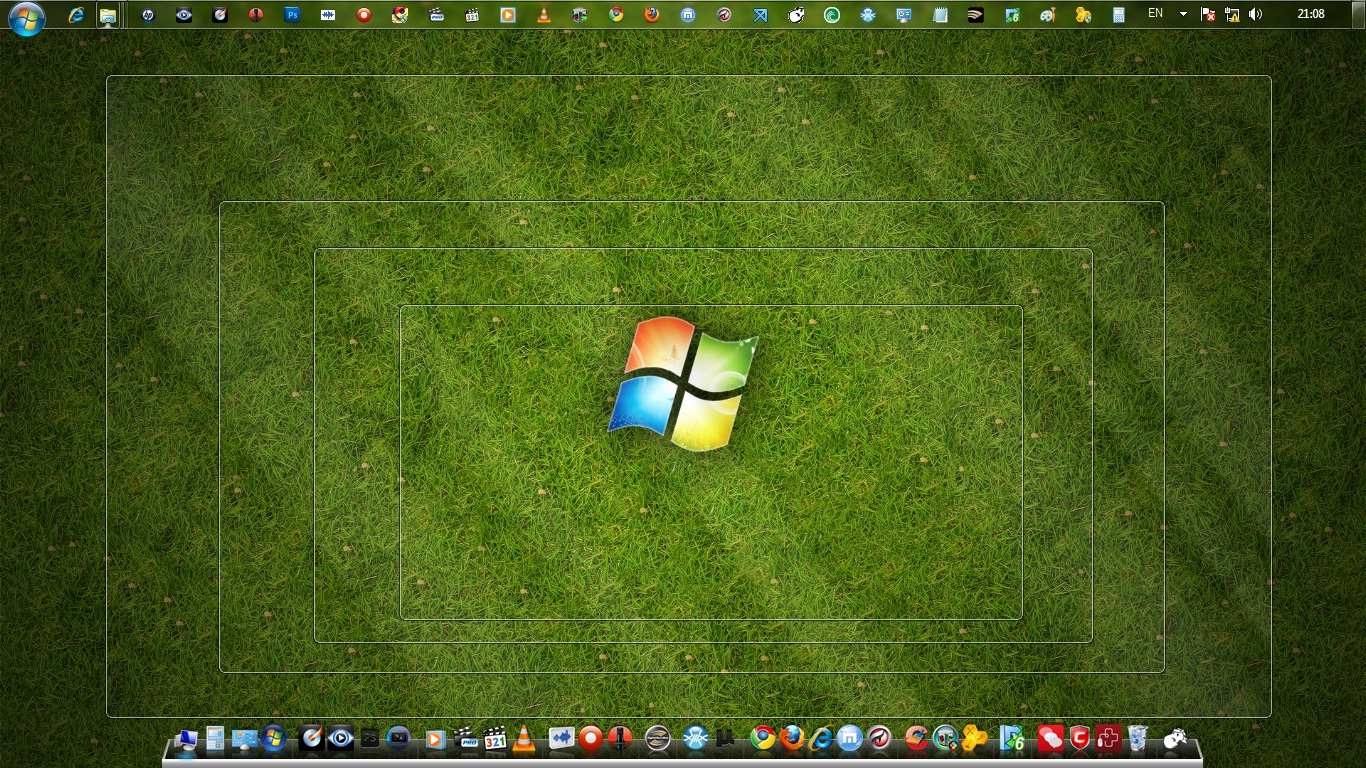This screenshot has height=768, width=1366.
Task: Open Firefox from the top taskbar
Action: (x=652, y=15)
